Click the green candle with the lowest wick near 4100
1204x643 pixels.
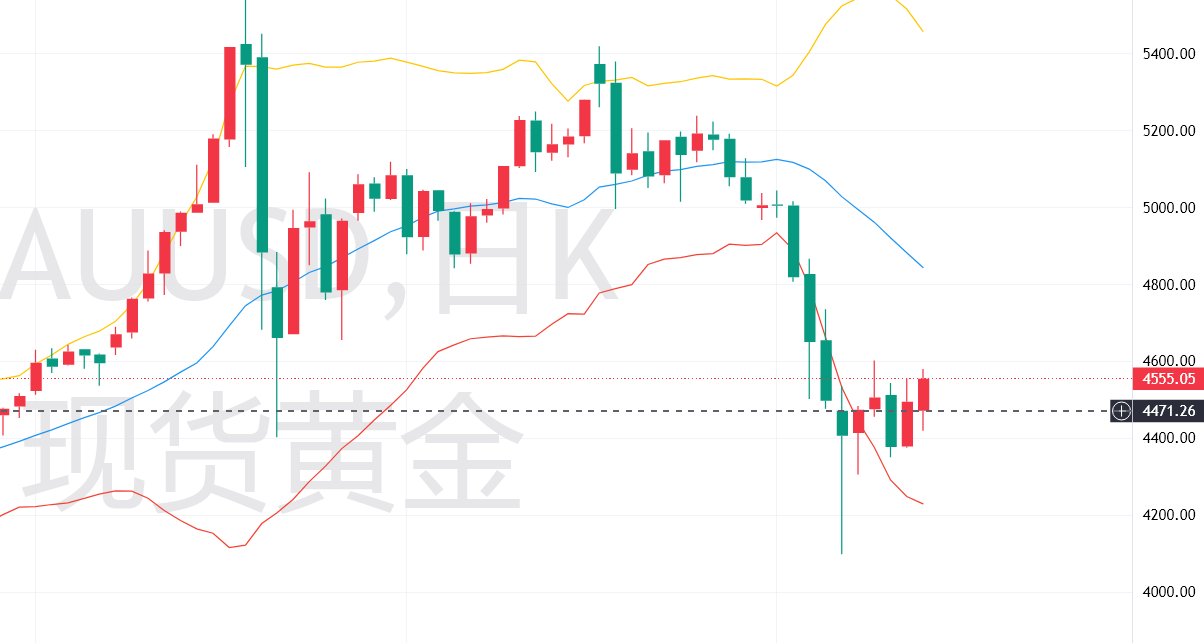click(x=842, y=423)
